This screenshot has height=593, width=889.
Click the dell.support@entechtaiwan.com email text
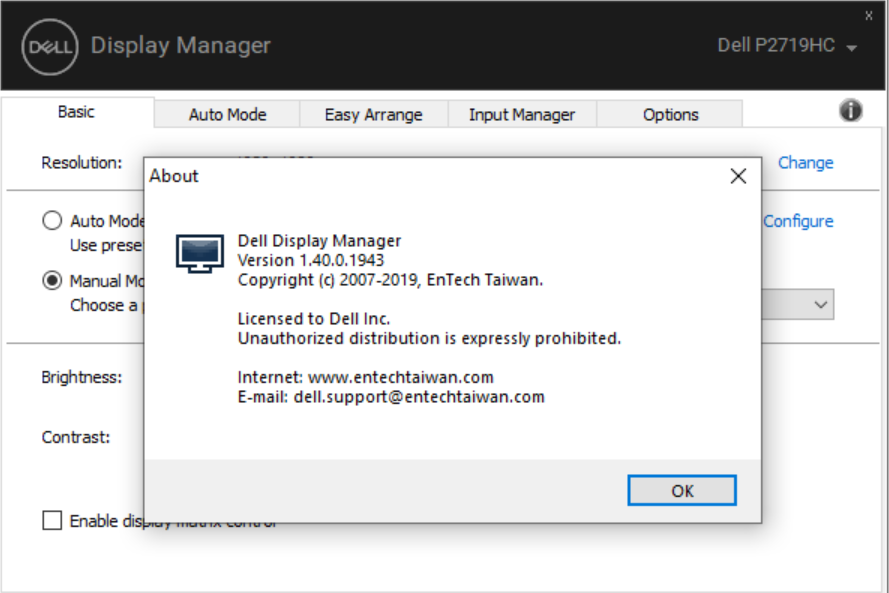(x=419, y=397)
